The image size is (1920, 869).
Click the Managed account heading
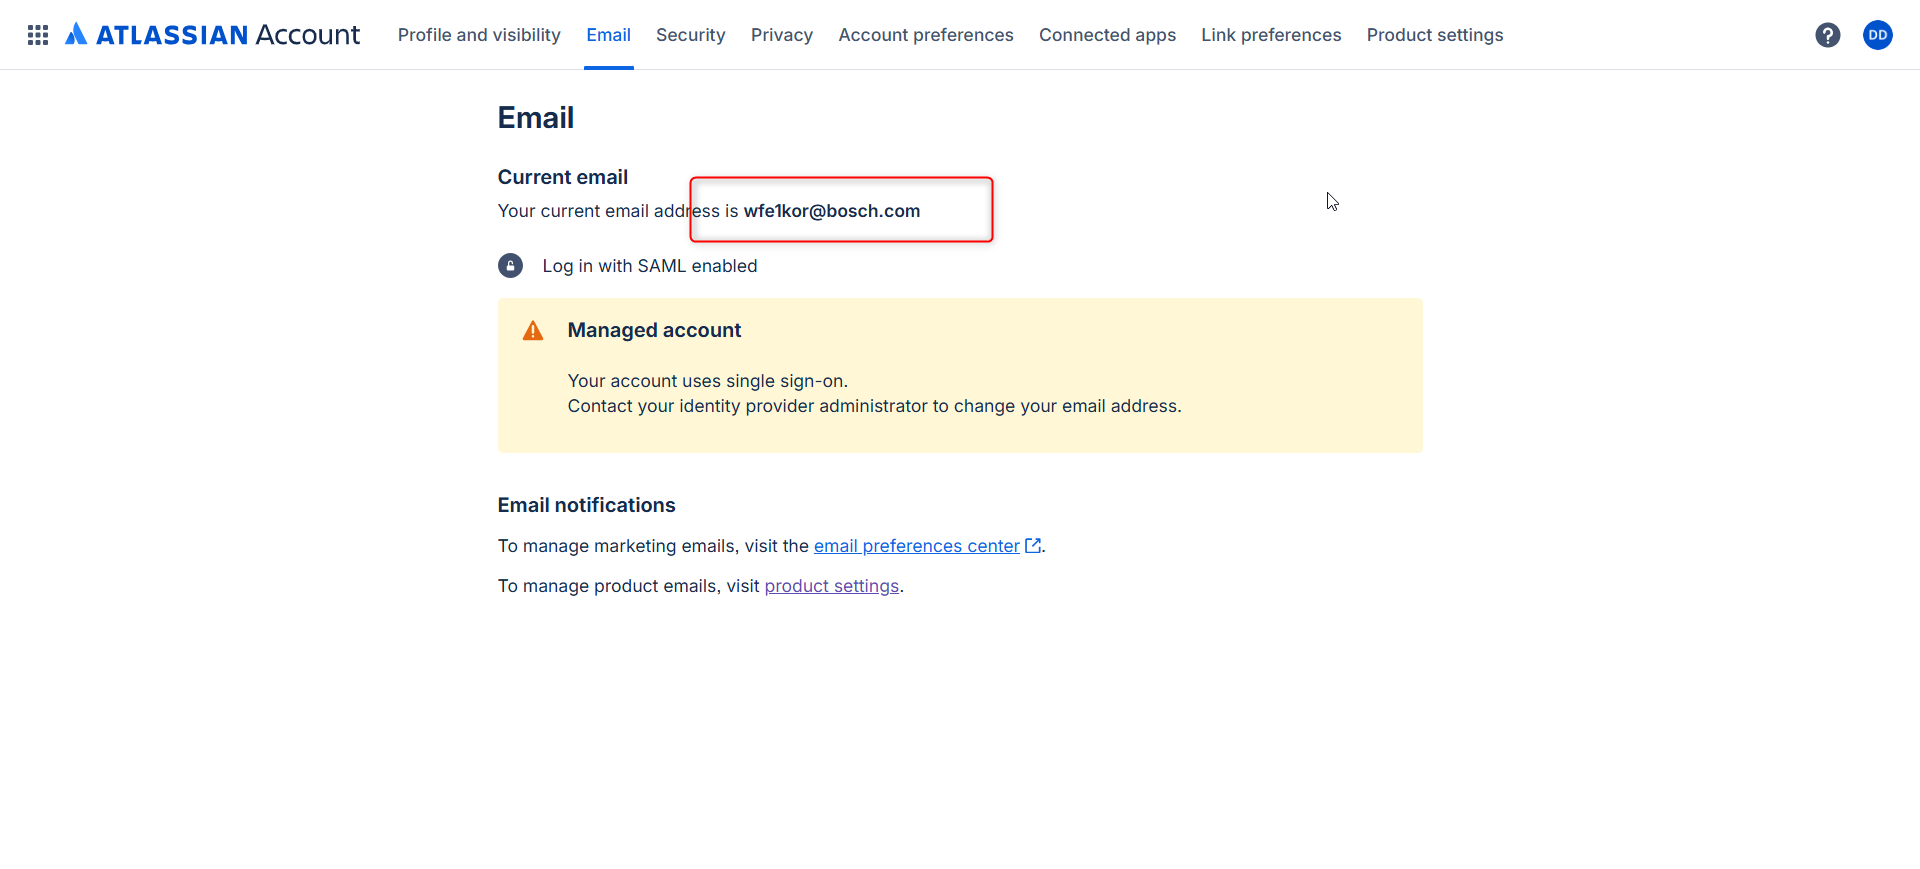(654, 330)
